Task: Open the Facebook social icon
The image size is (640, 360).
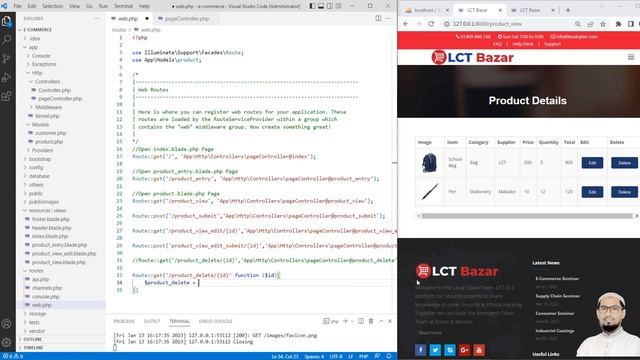Action: click(x=420, y=350)
